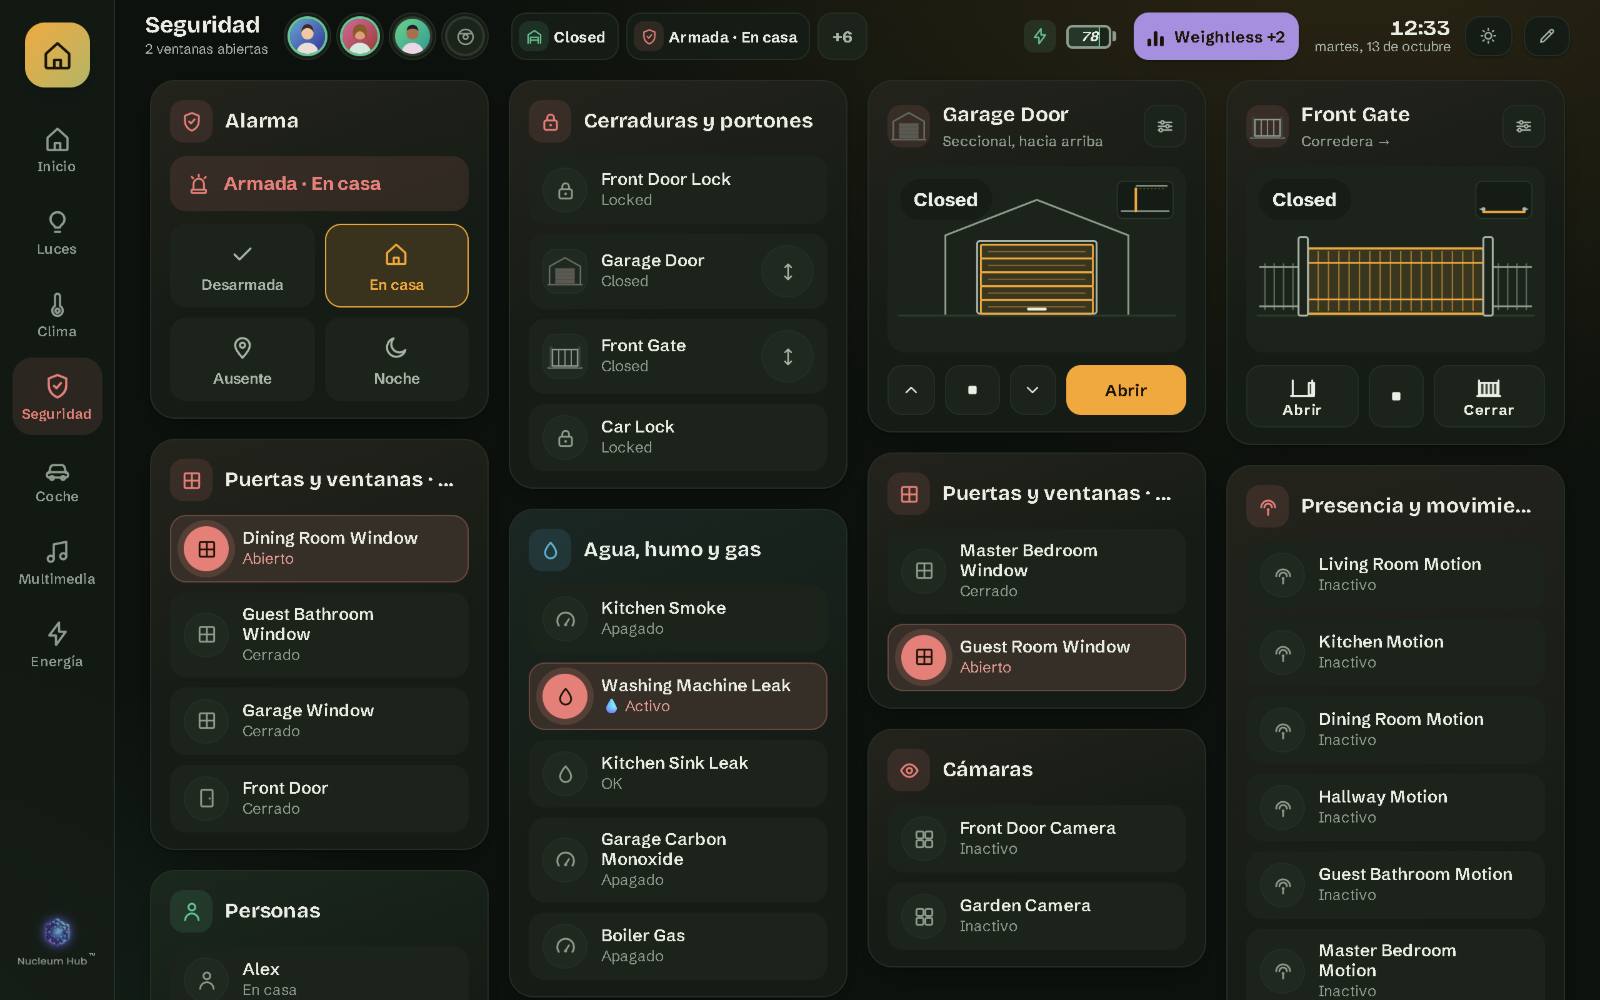Expand the +6 status chips
Image resolution: width=1600 pixels, height=1000 pixels.
click(842, 37)
